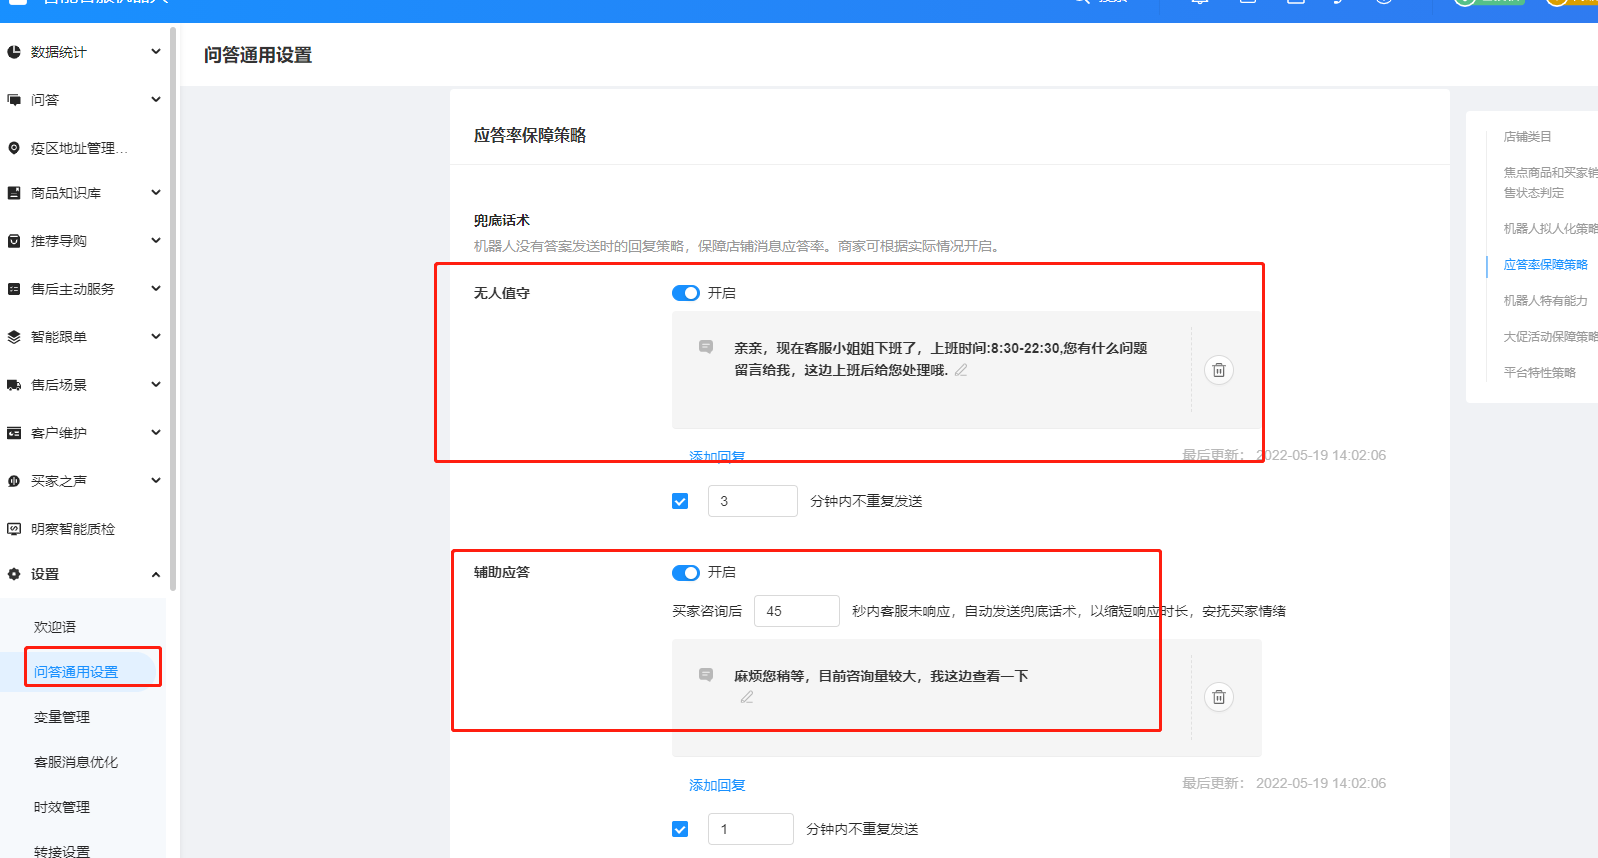Expand the 数据统计 menu chevron
Screen dimensions: 1598x858
point(156,52)
